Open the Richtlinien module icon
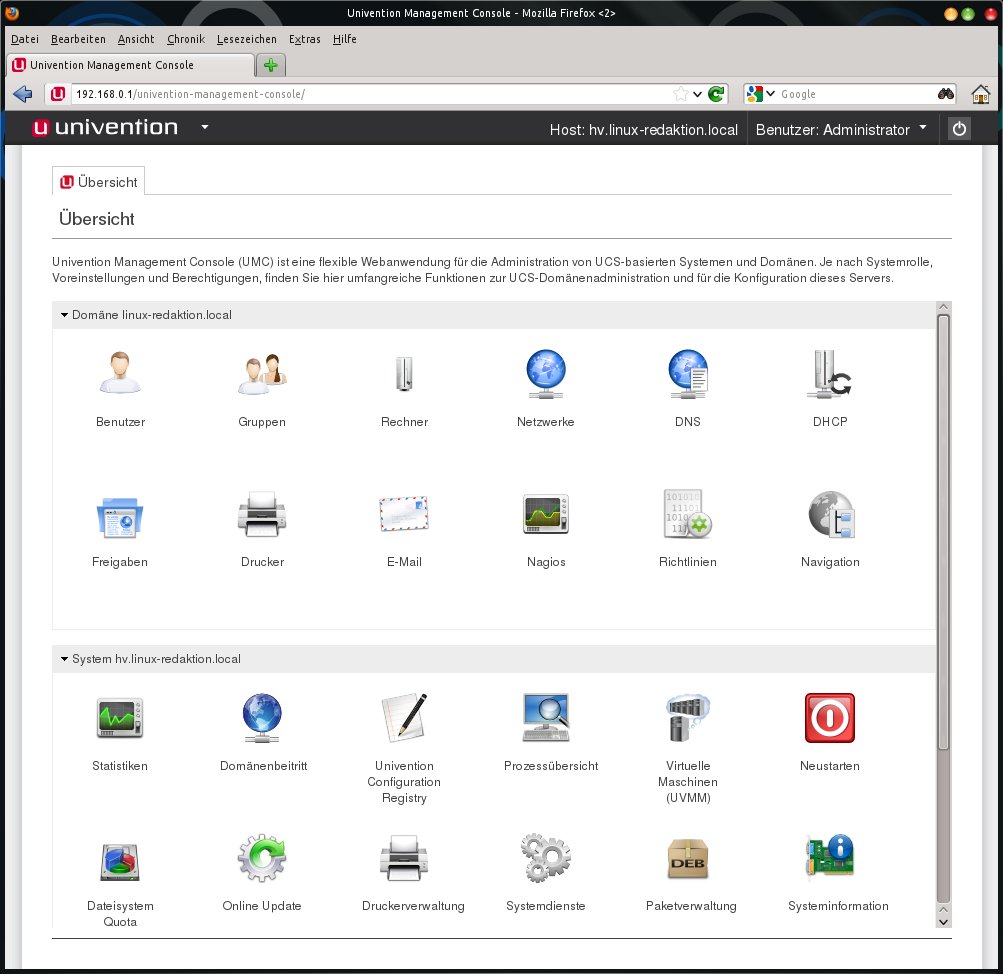 point(688,514)
